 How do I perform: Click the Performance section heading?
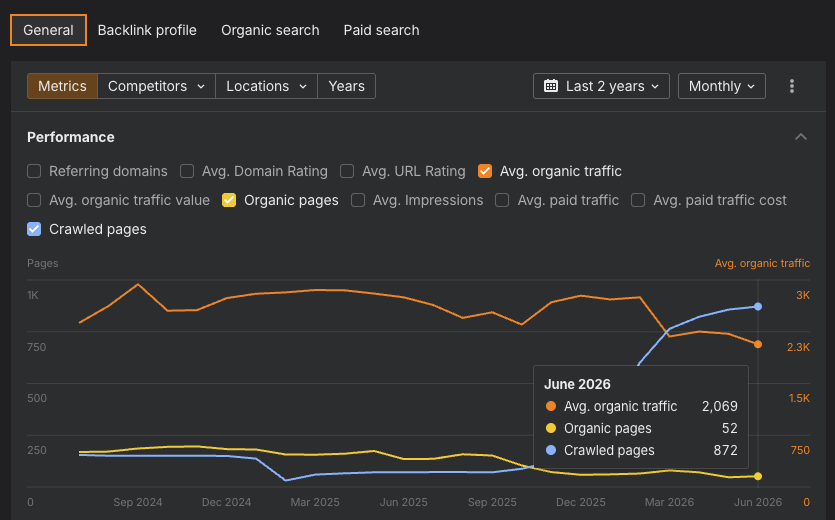coord(71,137)
